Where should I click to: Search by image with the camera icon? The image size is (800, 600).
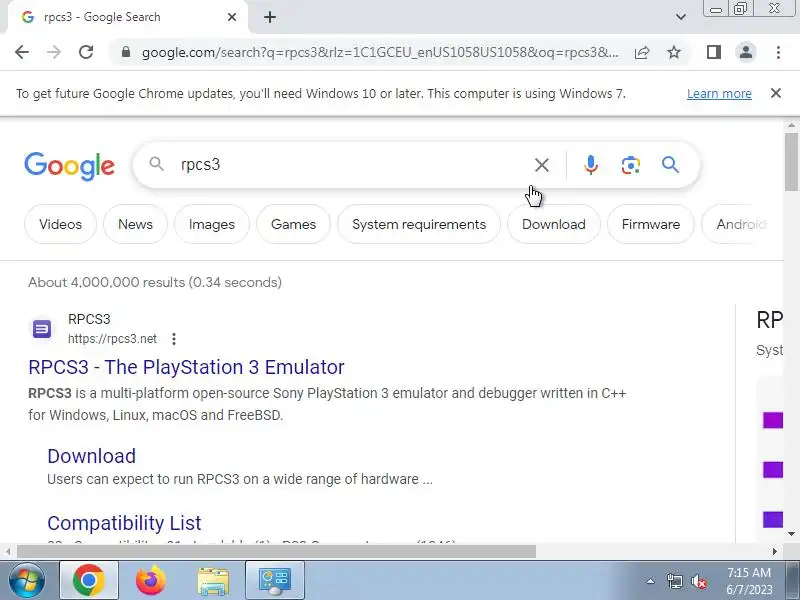point(631,165)
